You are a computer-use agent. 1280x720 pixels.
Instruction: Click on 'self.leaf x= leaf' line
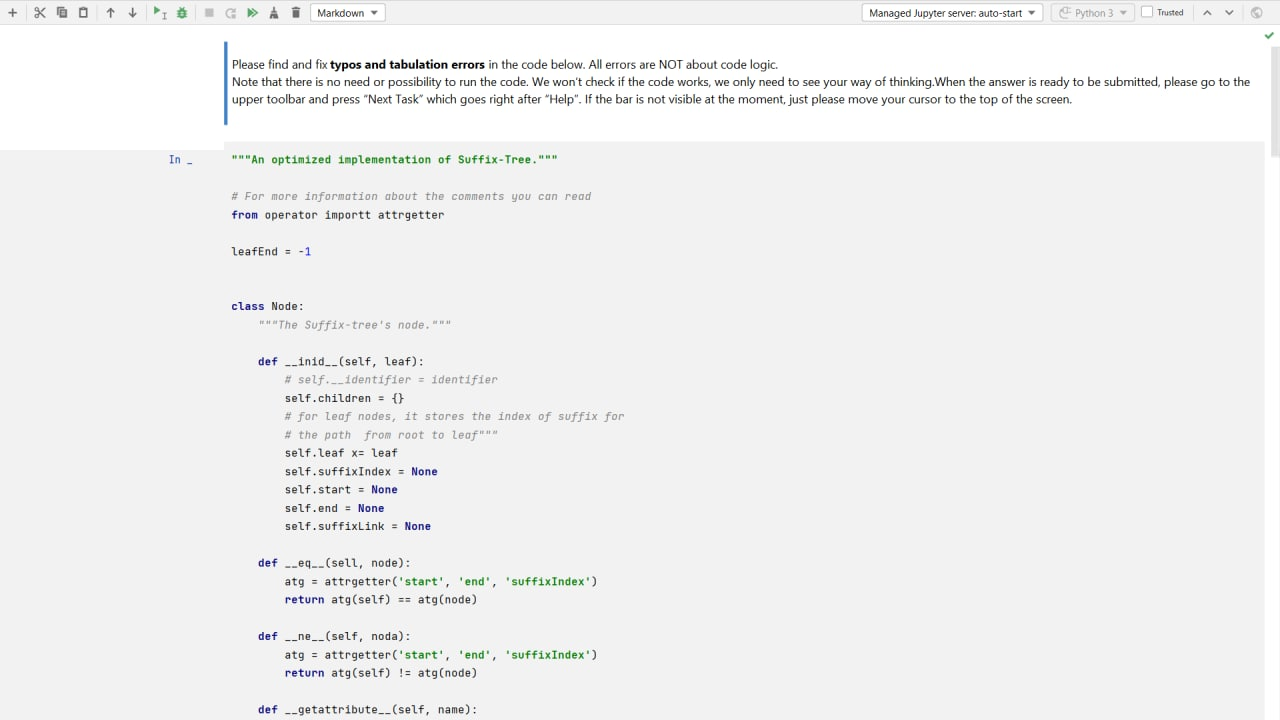341,453
